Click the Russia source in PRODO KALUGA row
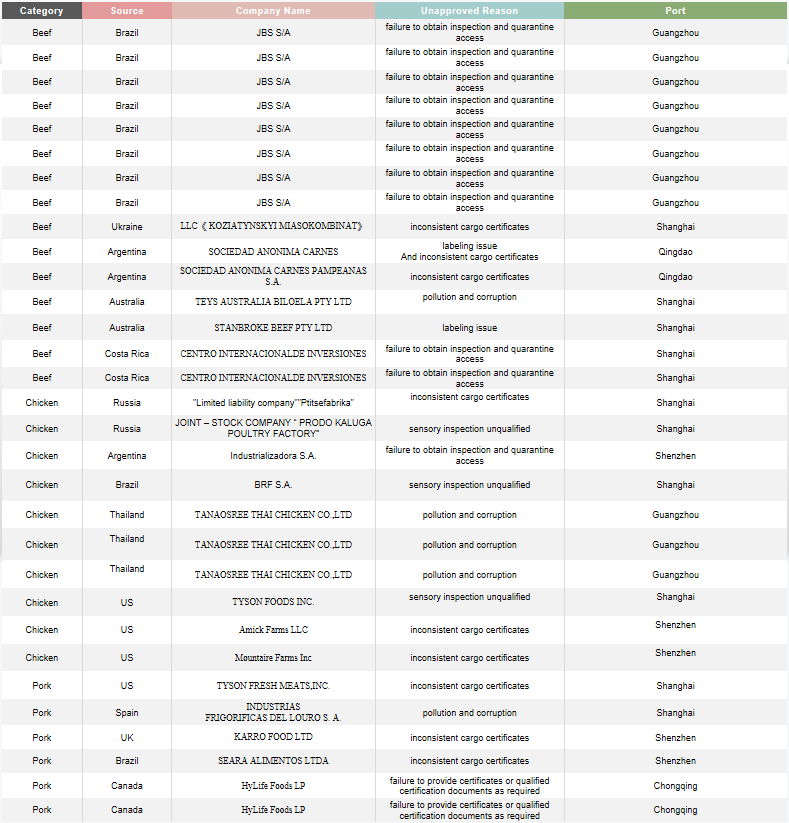 (x=127, y=429)
